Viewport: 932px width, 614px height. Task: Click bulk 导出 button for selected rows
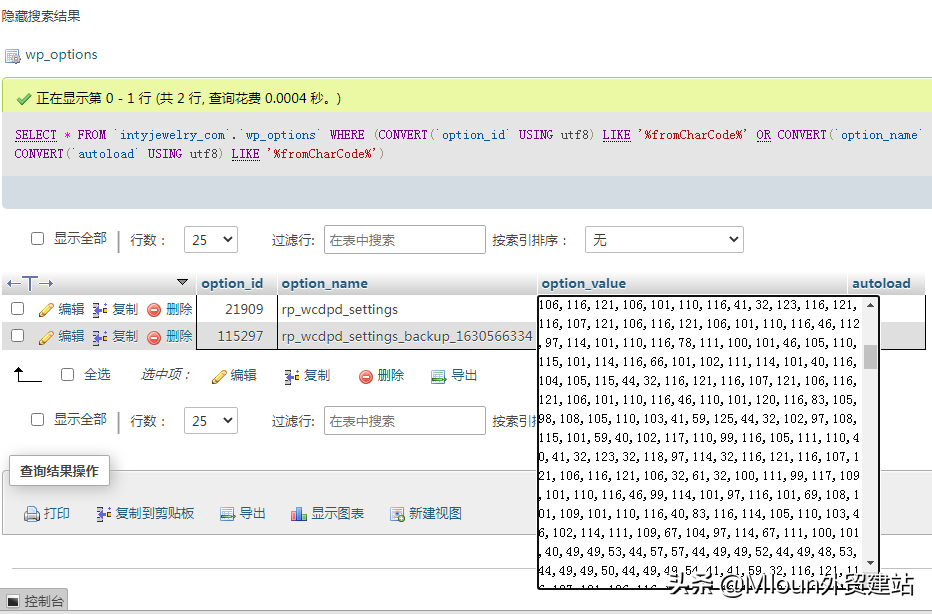point(464,375)
